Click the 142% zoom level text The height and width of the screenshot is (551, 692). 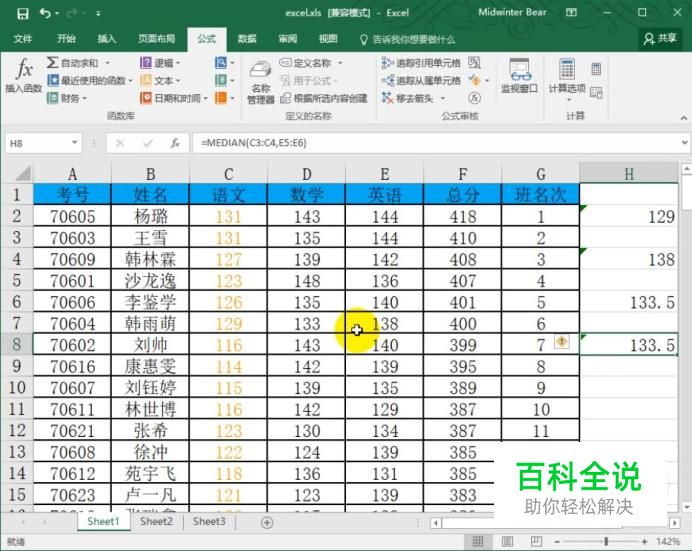[668, 541]
